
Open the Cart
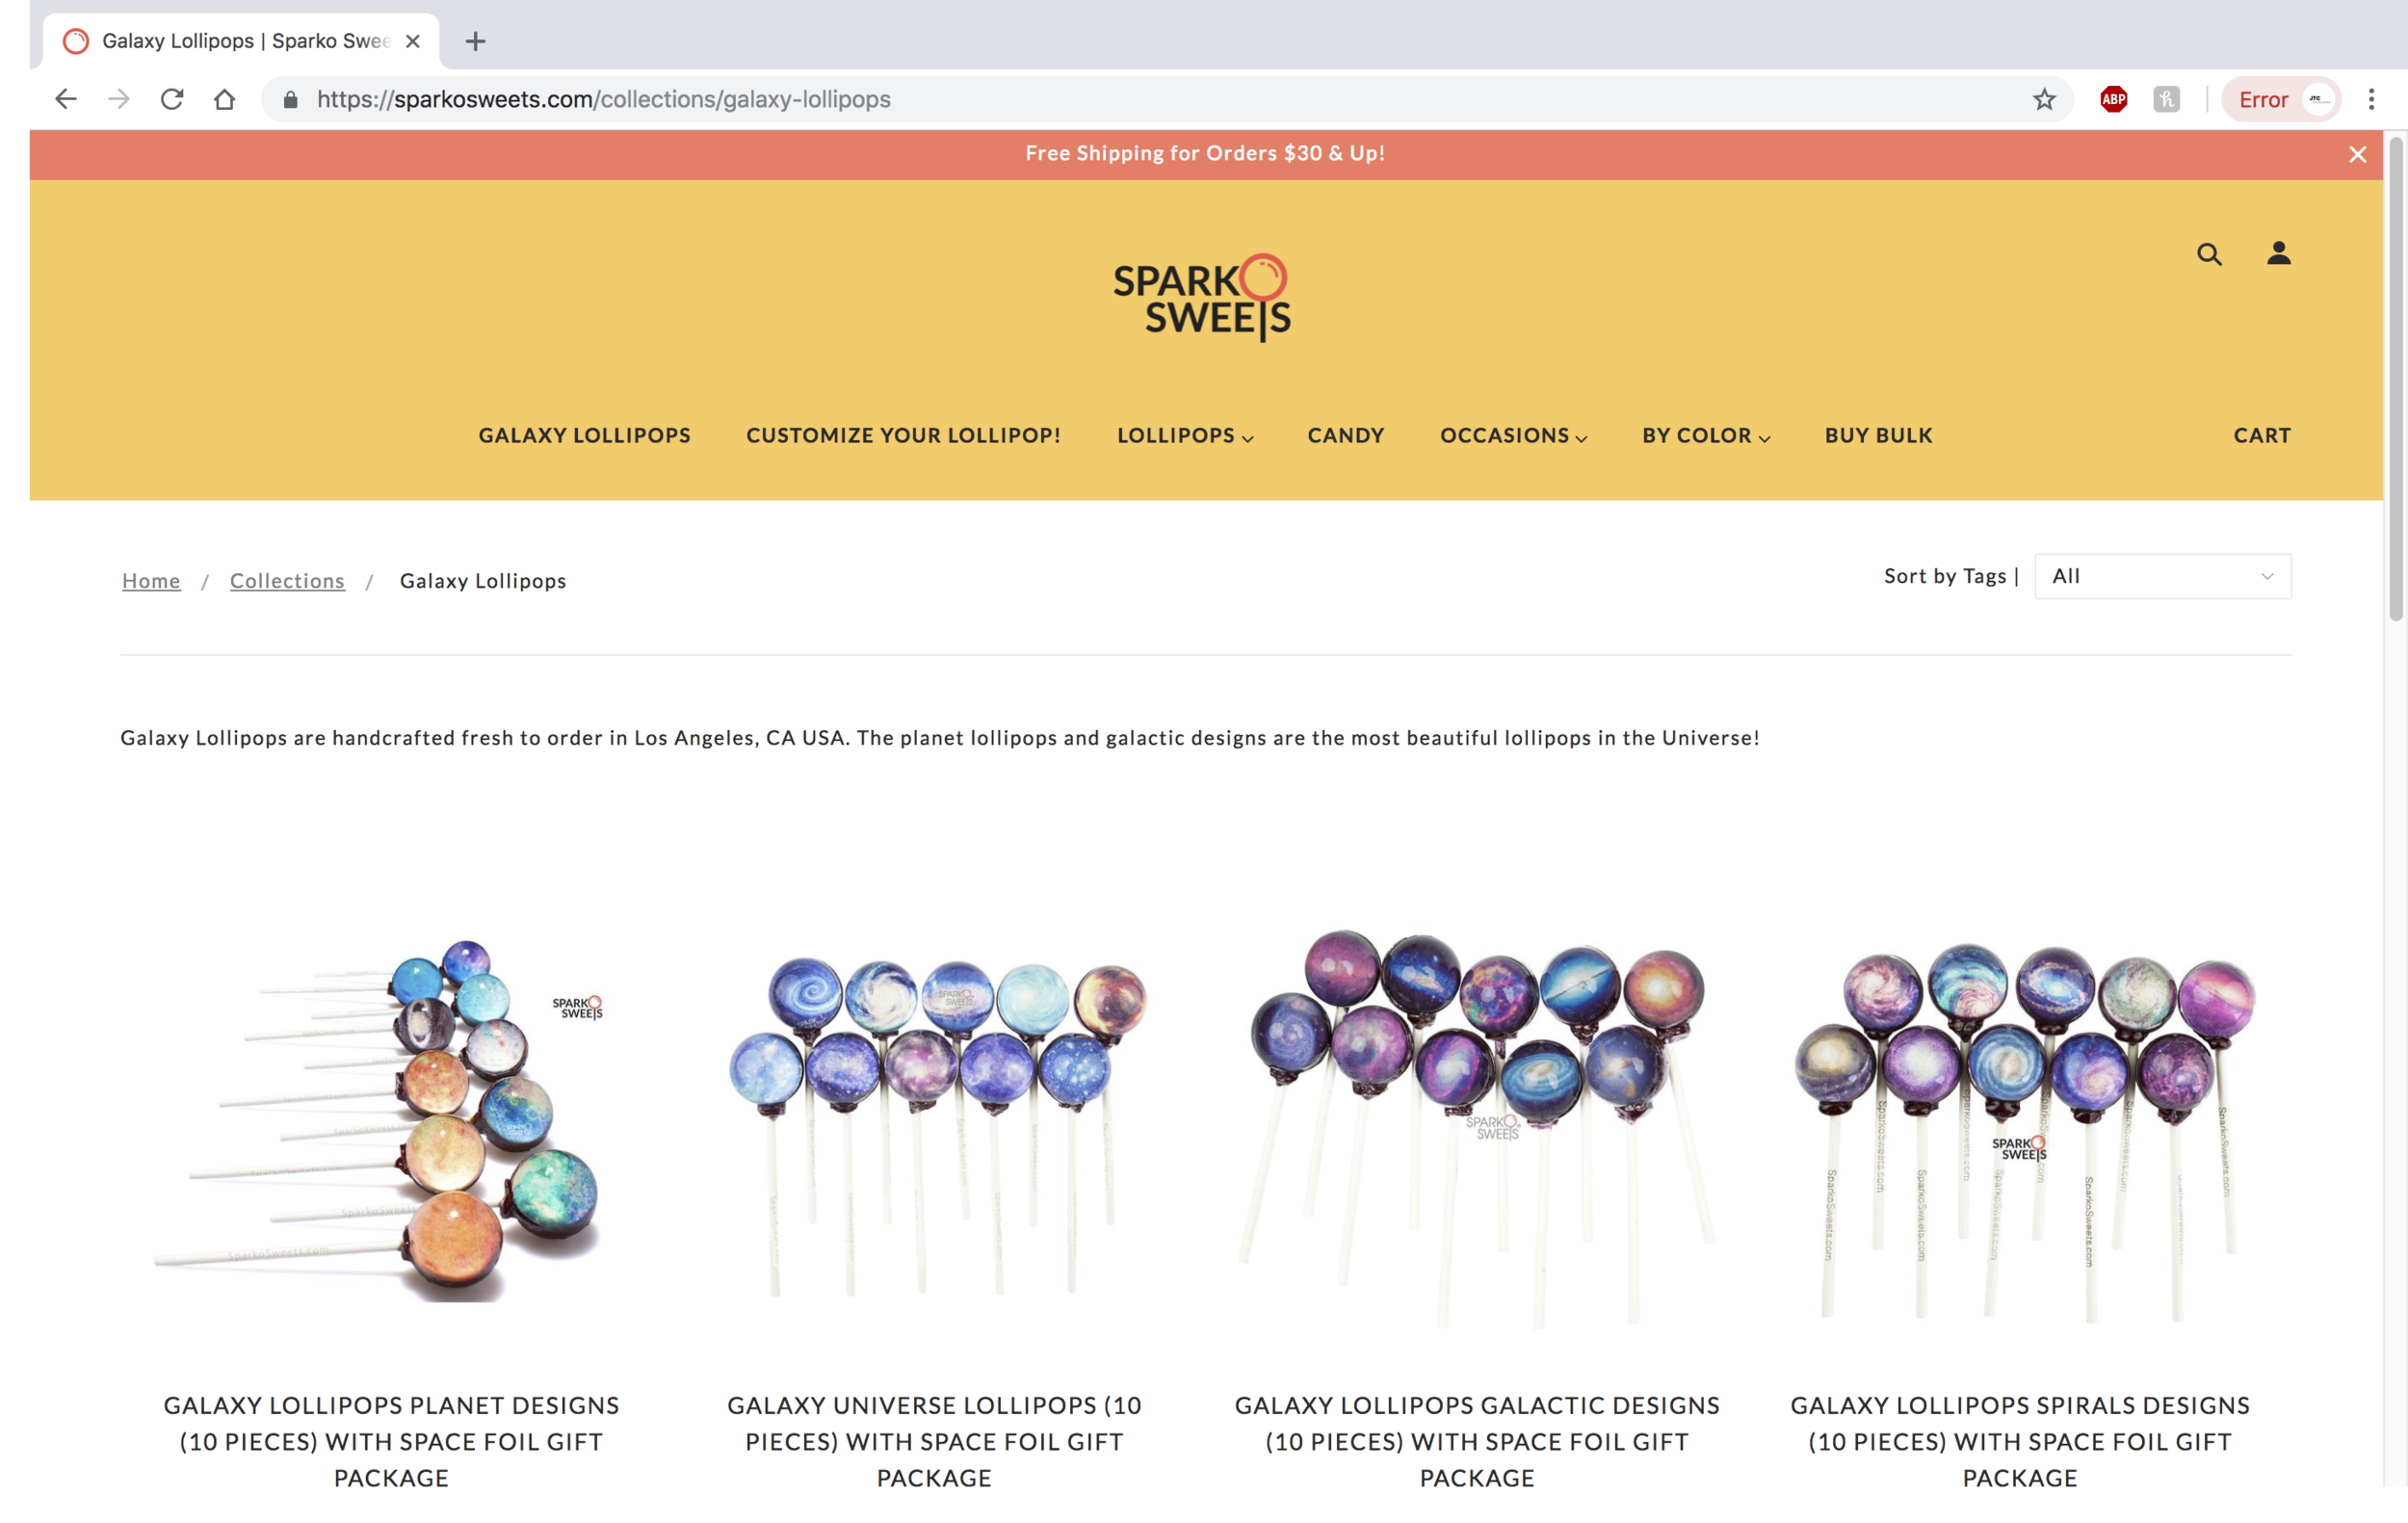click(2262, 435)
